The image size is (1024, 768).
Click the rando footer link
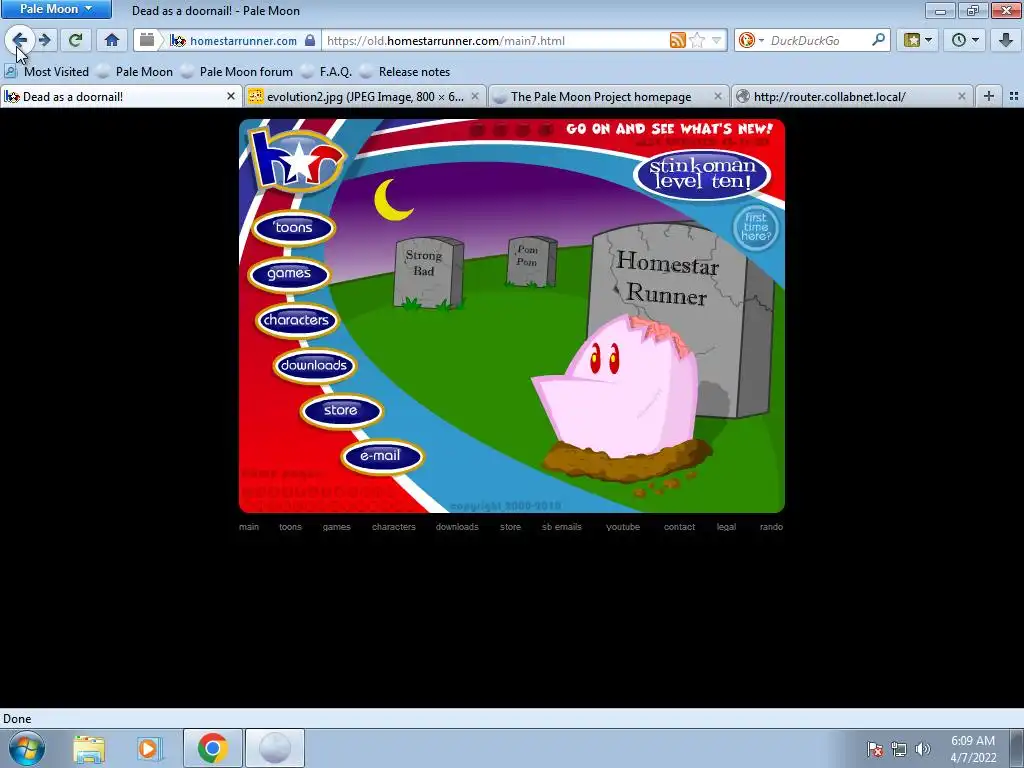pyautogui.click(x=771, y=527)
